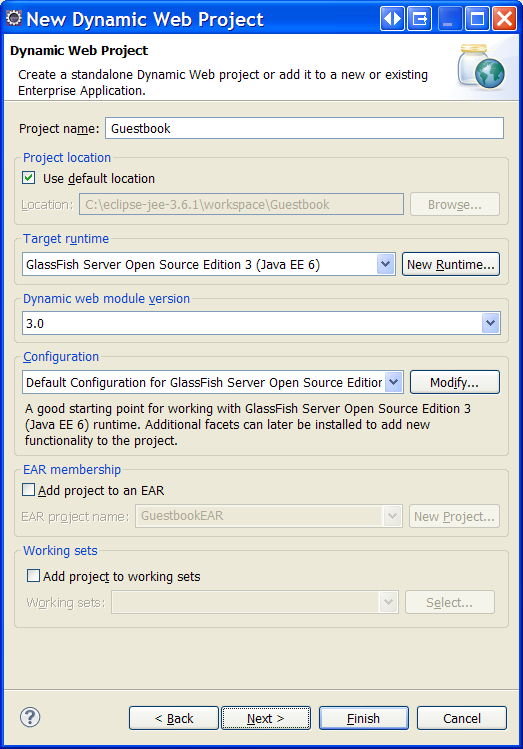Click the web project jar globe icon
Image resolution: width=523 pixels, height=749 pixels.
(x=481, y=67)
